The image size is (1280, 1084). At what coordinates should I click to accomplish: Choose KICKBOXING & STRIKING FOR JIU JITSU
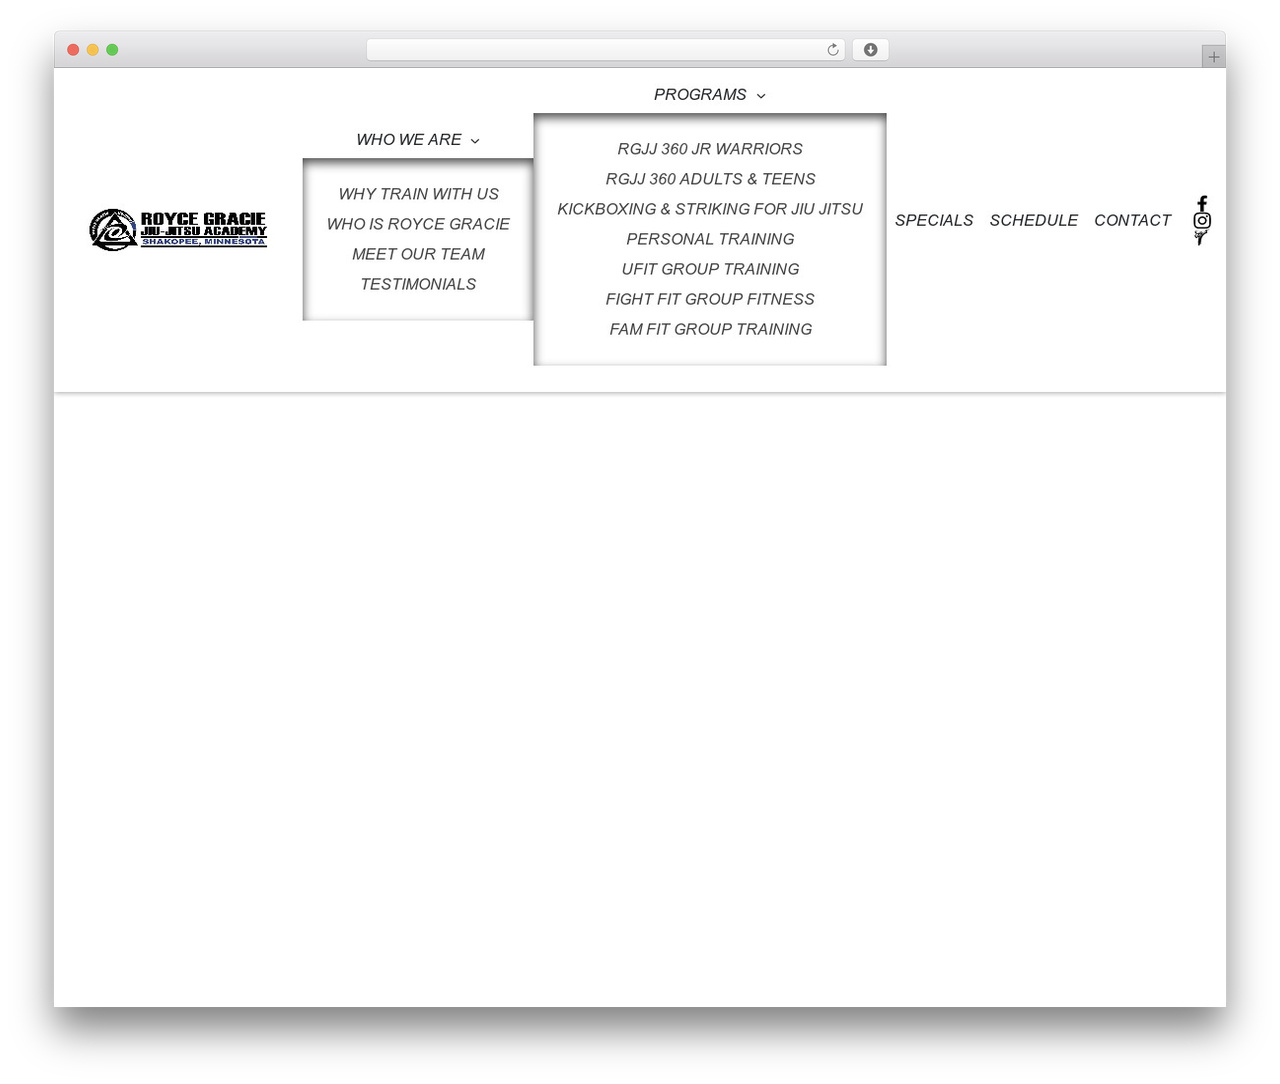(710, 209)
